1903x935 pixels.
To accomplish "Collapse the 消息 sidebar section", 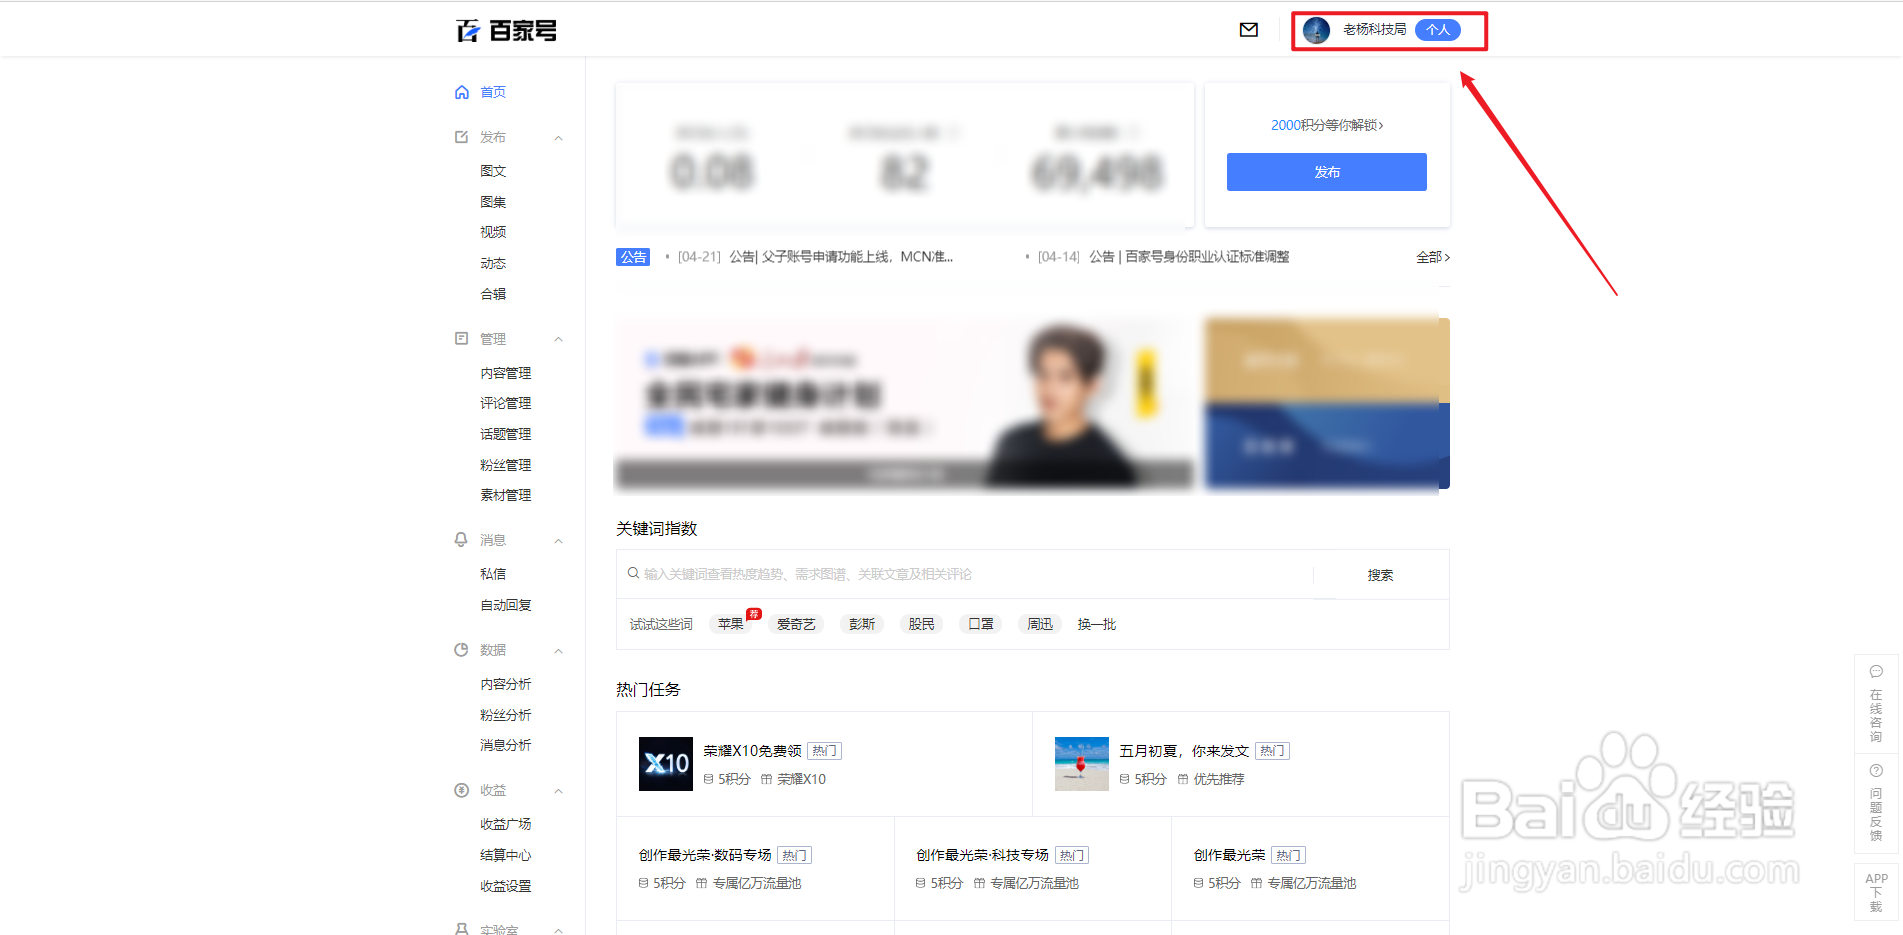I will pos(558,541).
